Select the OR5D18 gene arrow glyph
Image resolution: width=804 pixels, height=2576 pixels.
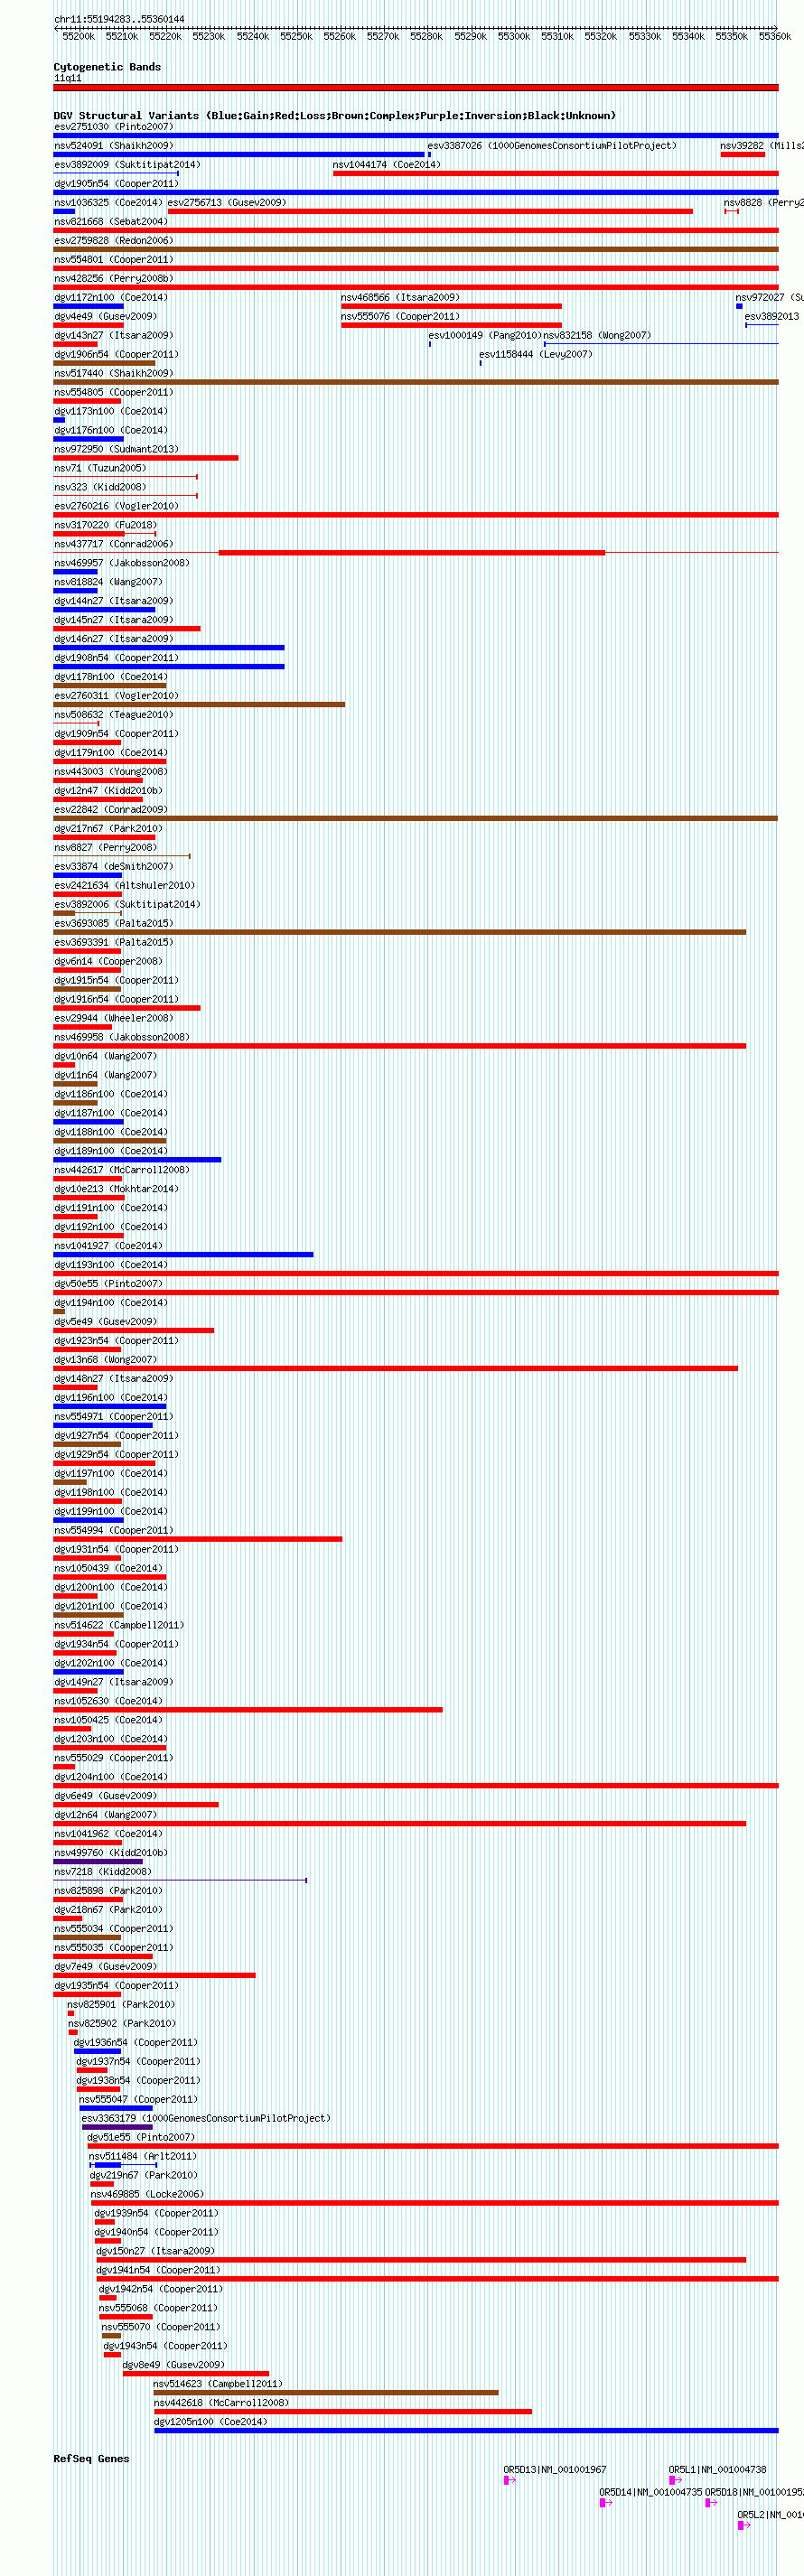point(711,2503)
